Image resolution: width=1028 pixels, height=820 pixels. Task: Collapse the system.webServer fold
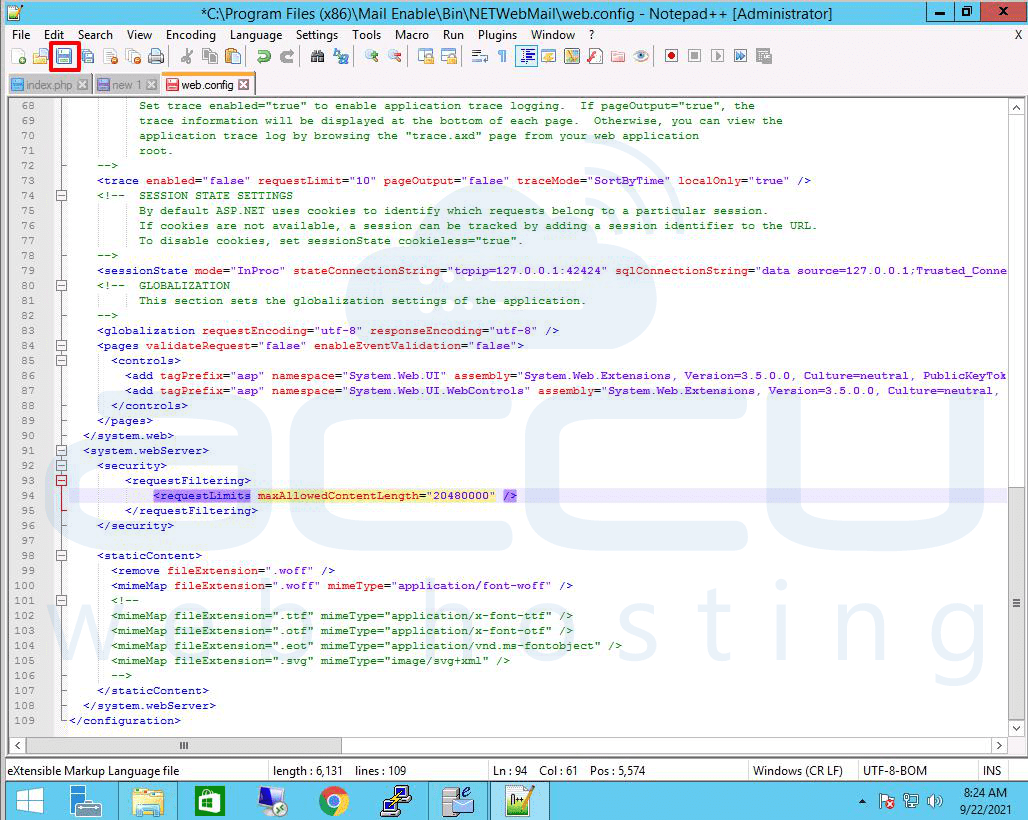coord(61,450)
